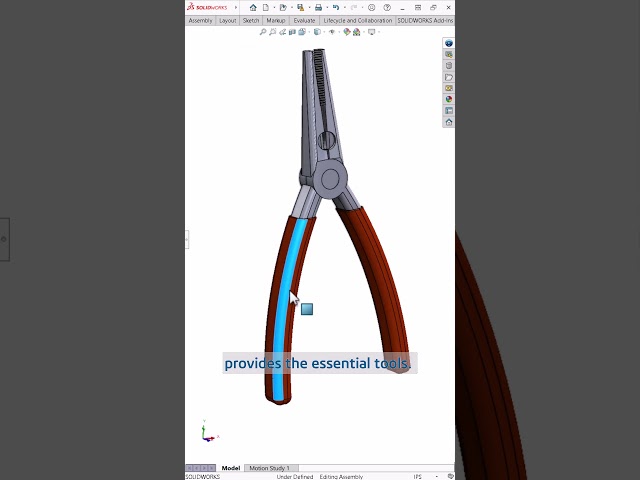This screenshot has height=480, width=640.
Task: Expand the Print dropdown arrow
Action: [x=327, y=7]
